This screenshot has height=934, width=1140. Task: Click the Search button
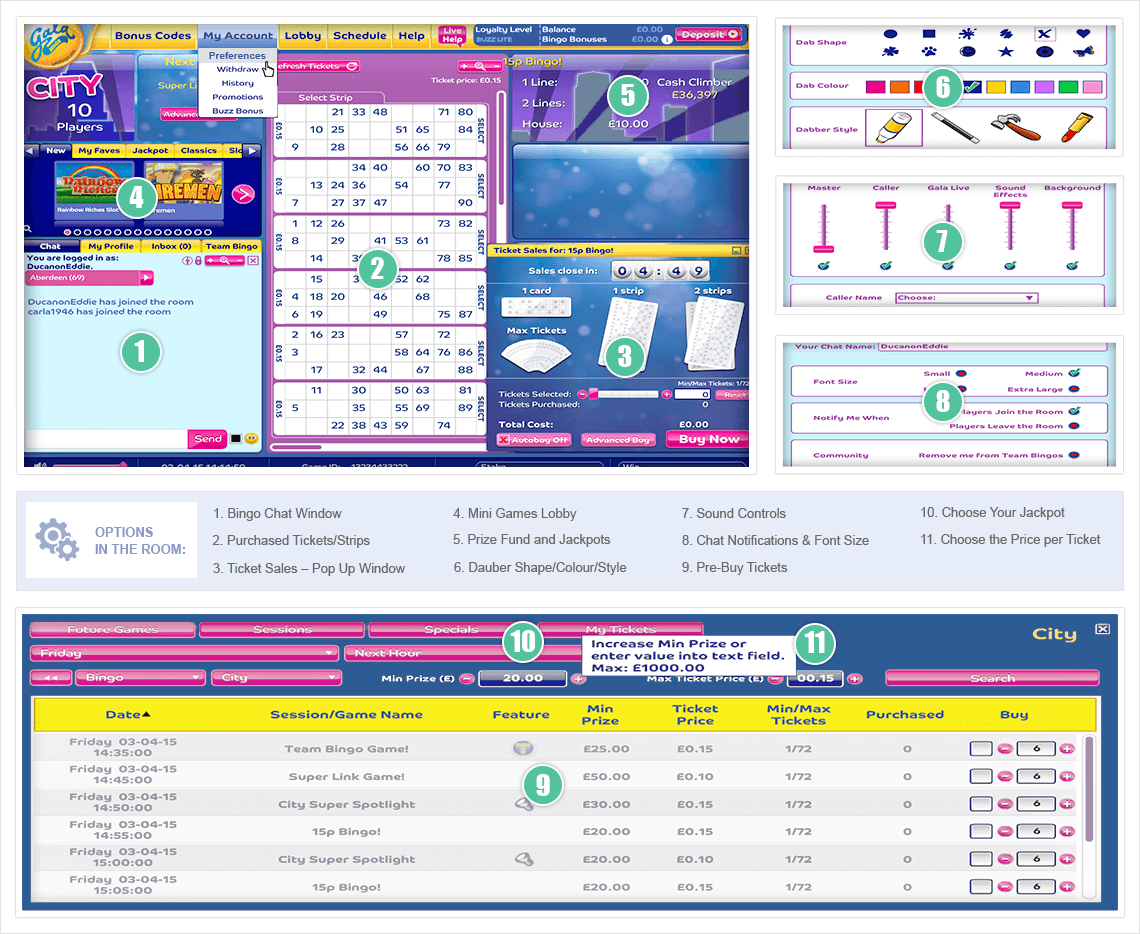[992, 678]
